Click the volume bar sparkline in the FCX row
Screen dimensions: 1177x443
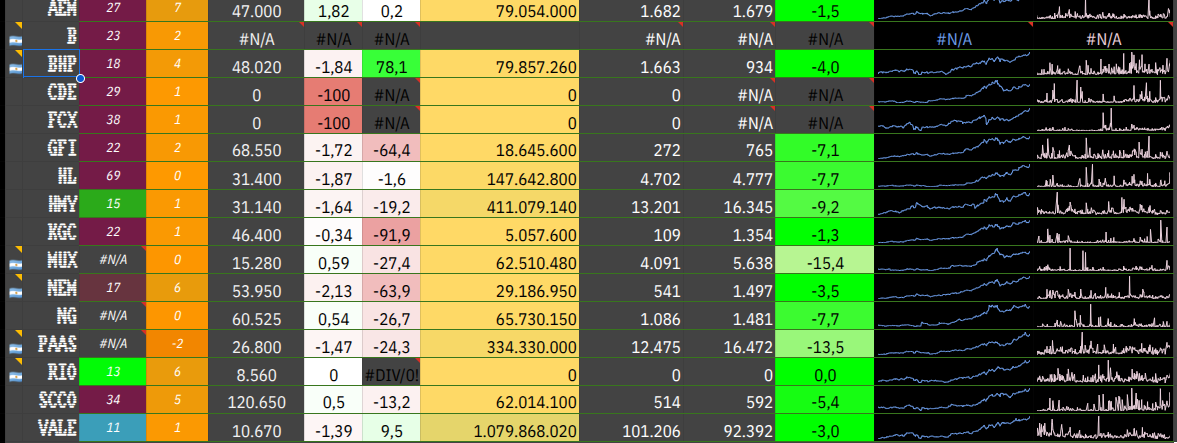(1105, 121)
